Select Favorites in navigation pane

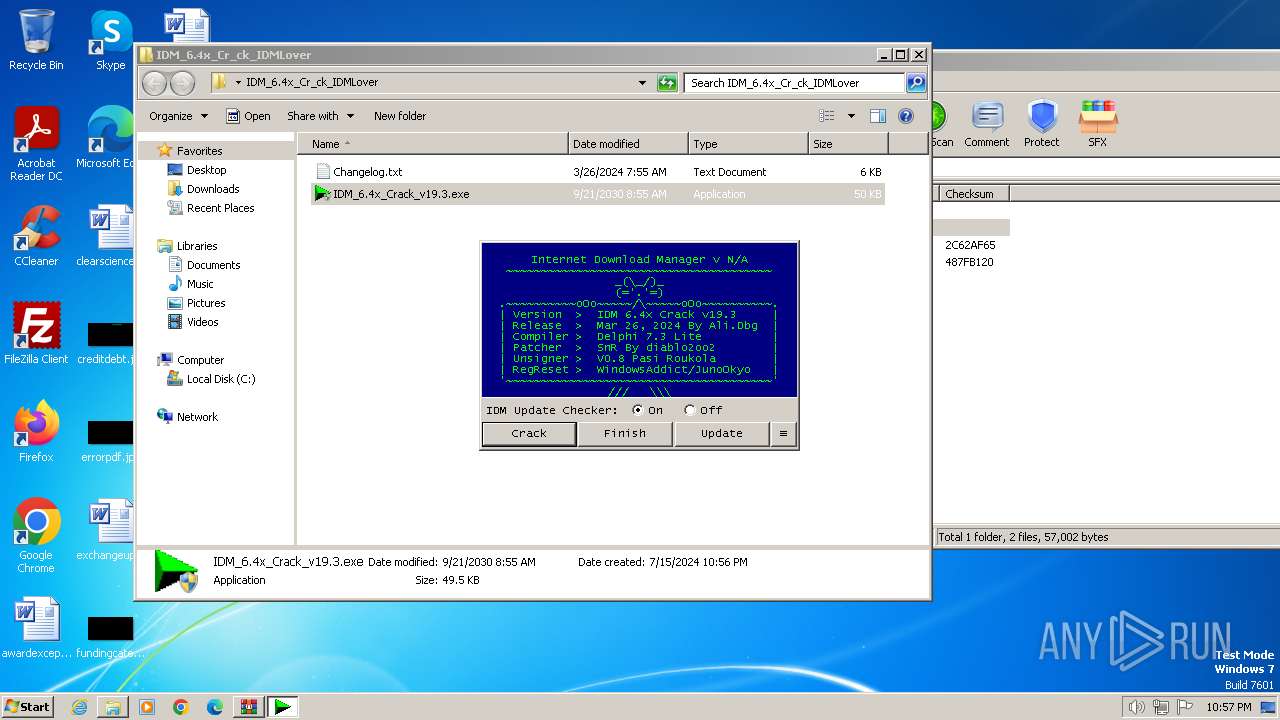[x=199, y=151]
